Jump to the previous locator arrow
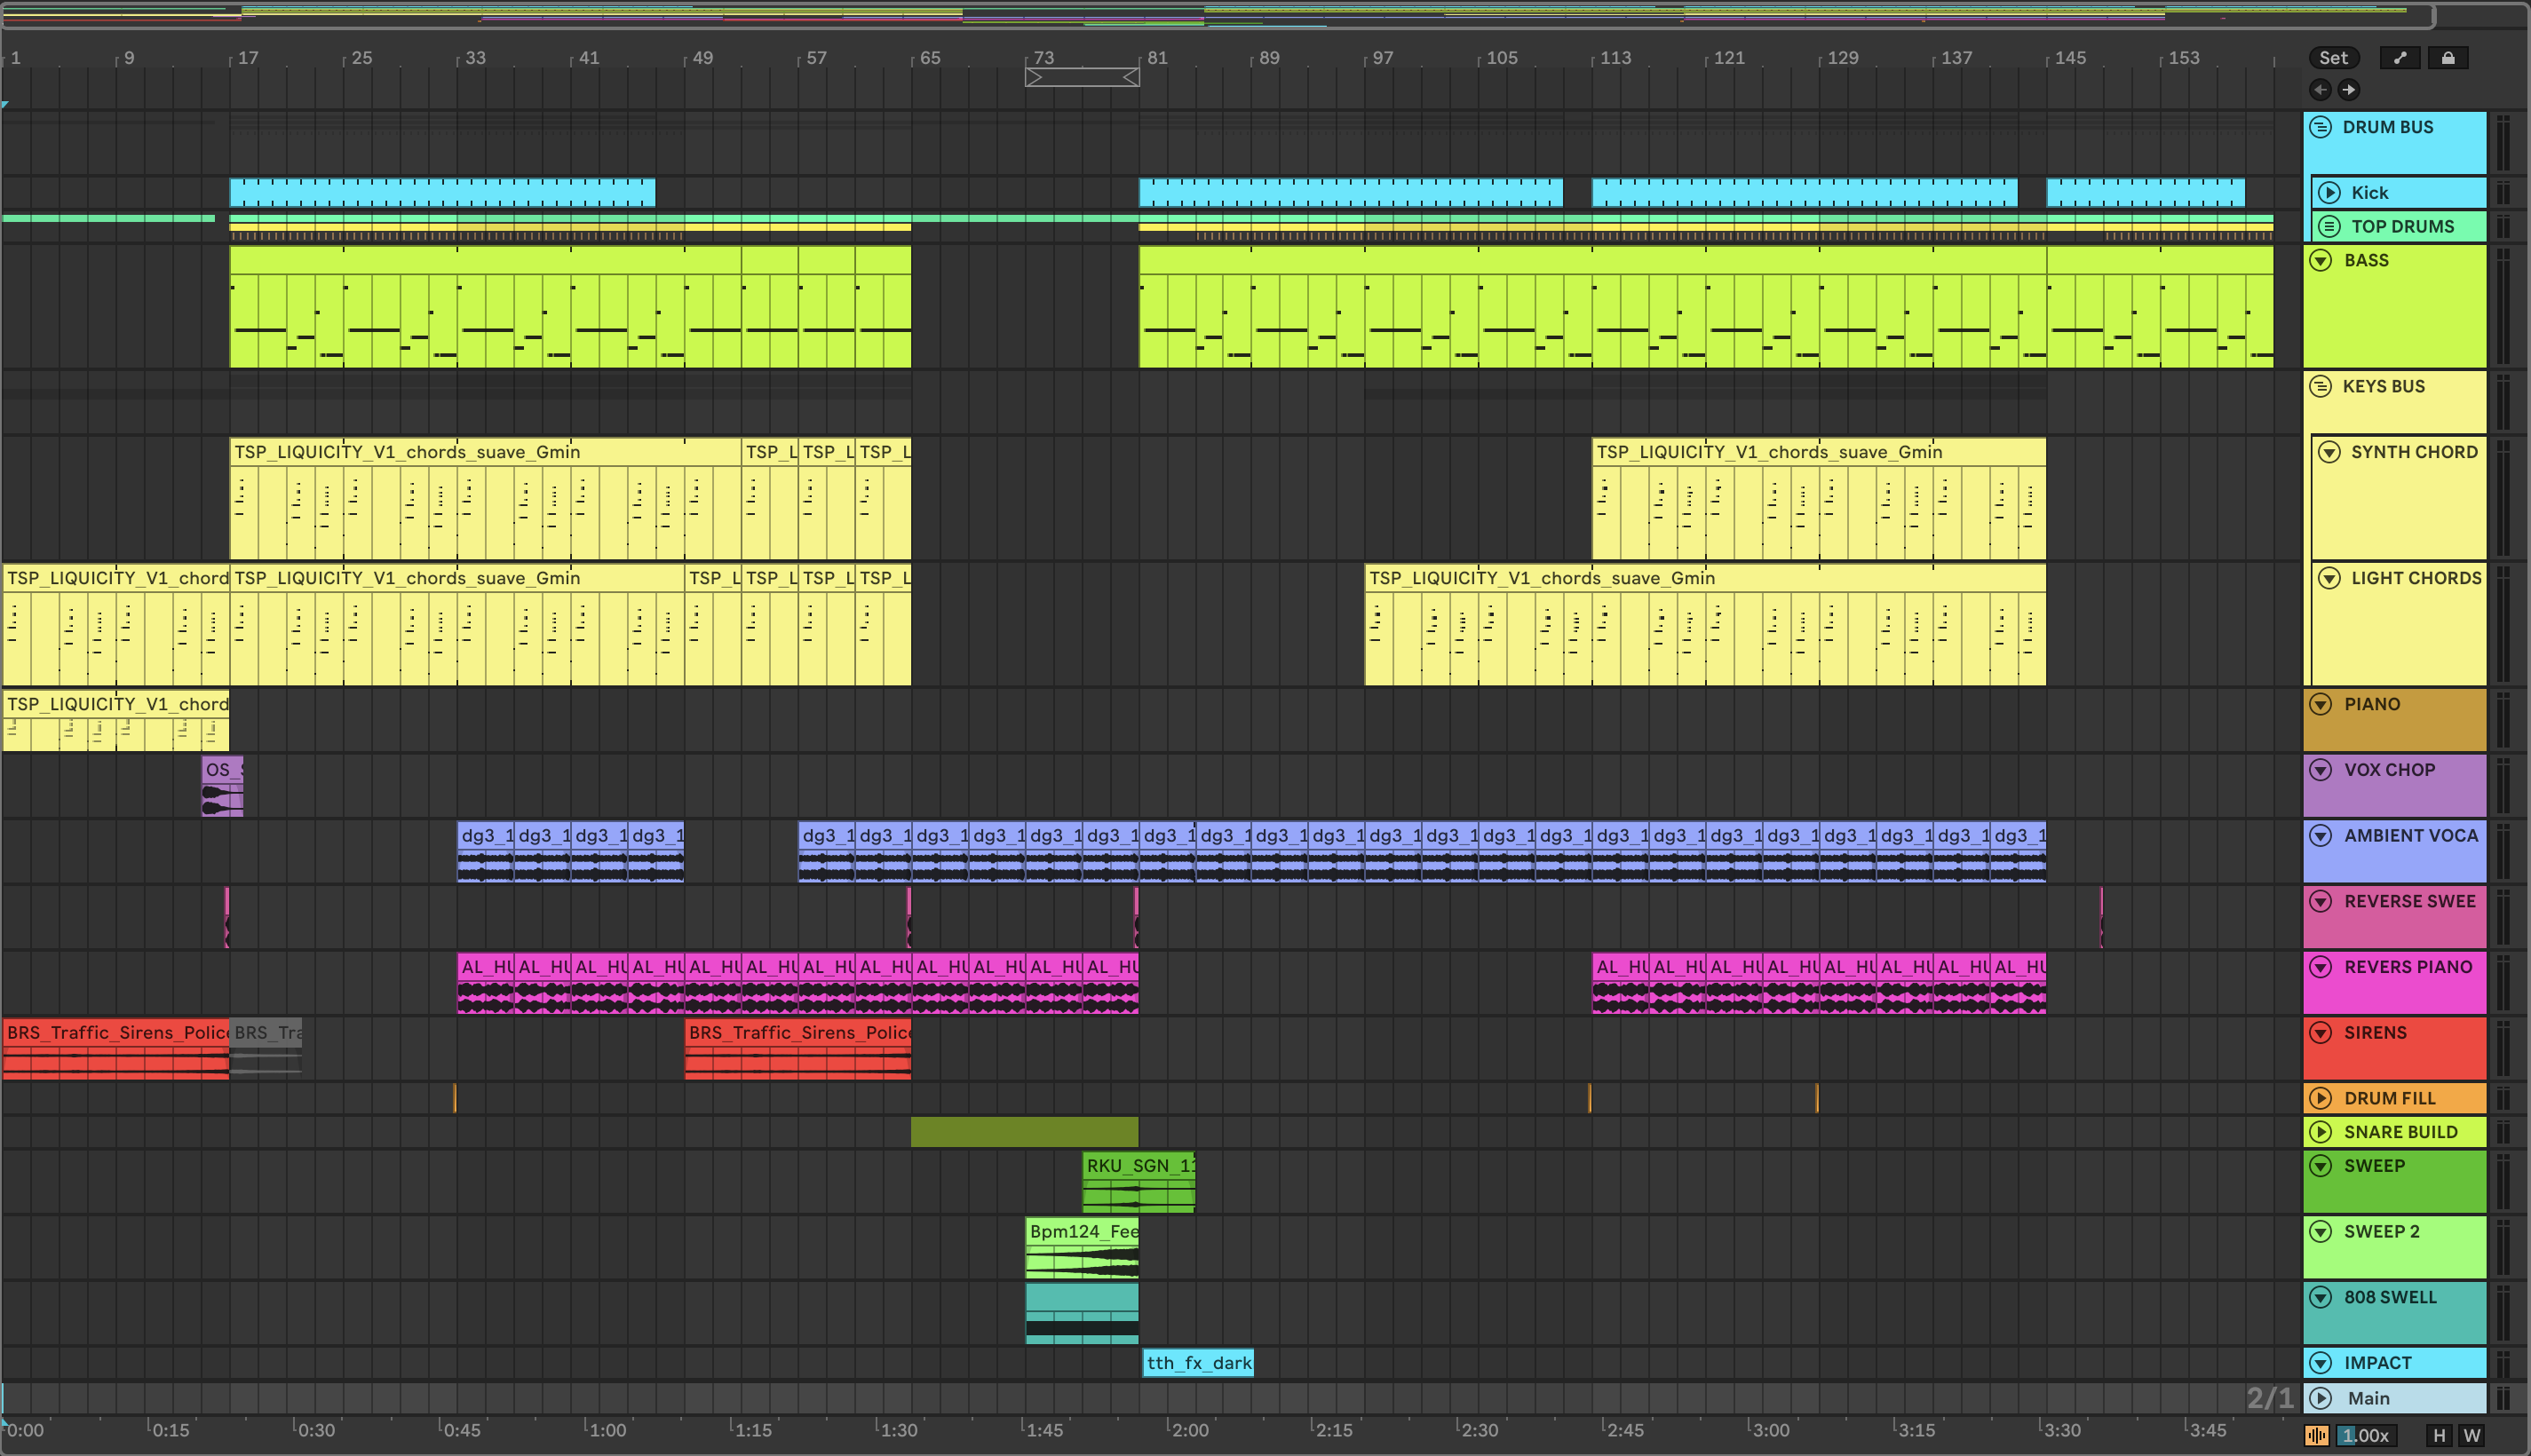Viewport: 2531px width, 1456px height. click(x=2320, y=90)
